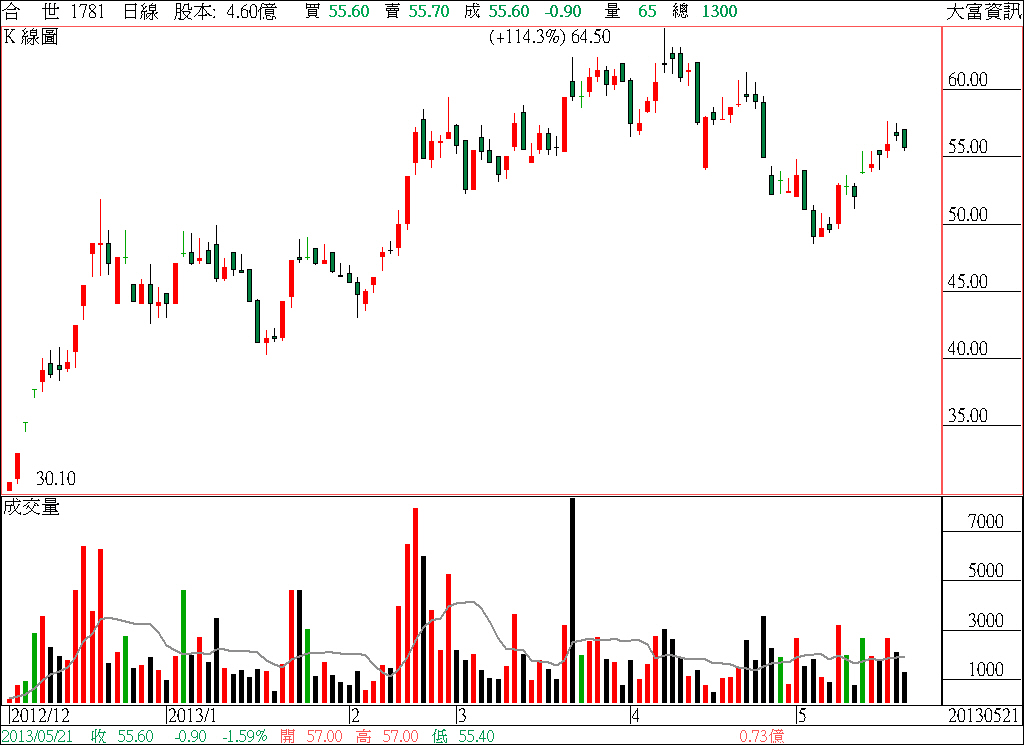The height and width of the screenshot is (745, 1024).
Task: Click the month 5 timeline marker
Action: [802, 714]
